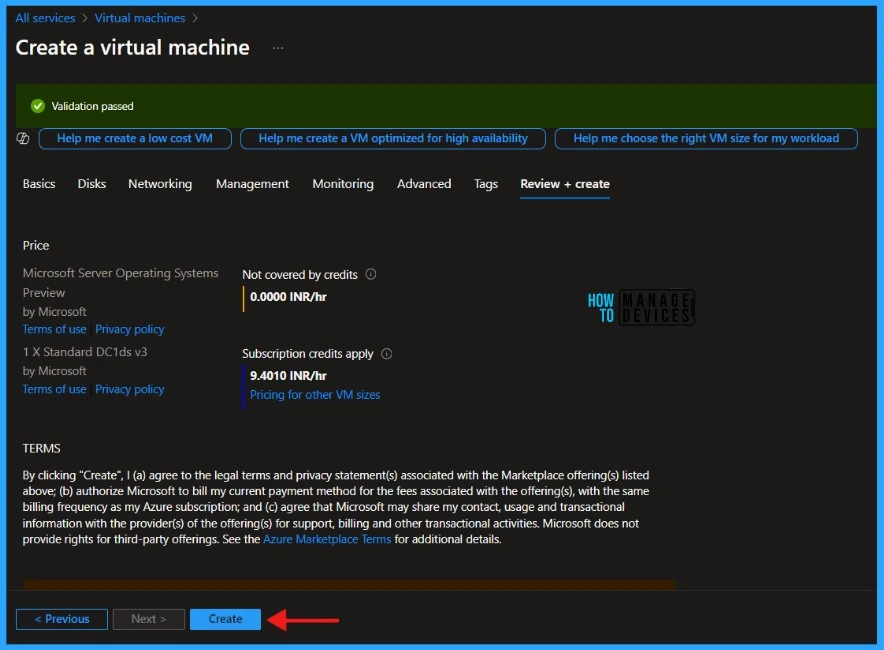Image resolution: width=884 pixels, height=650 pixels.
Task: Click the Not covered by credits label
Action: point(300,275)
